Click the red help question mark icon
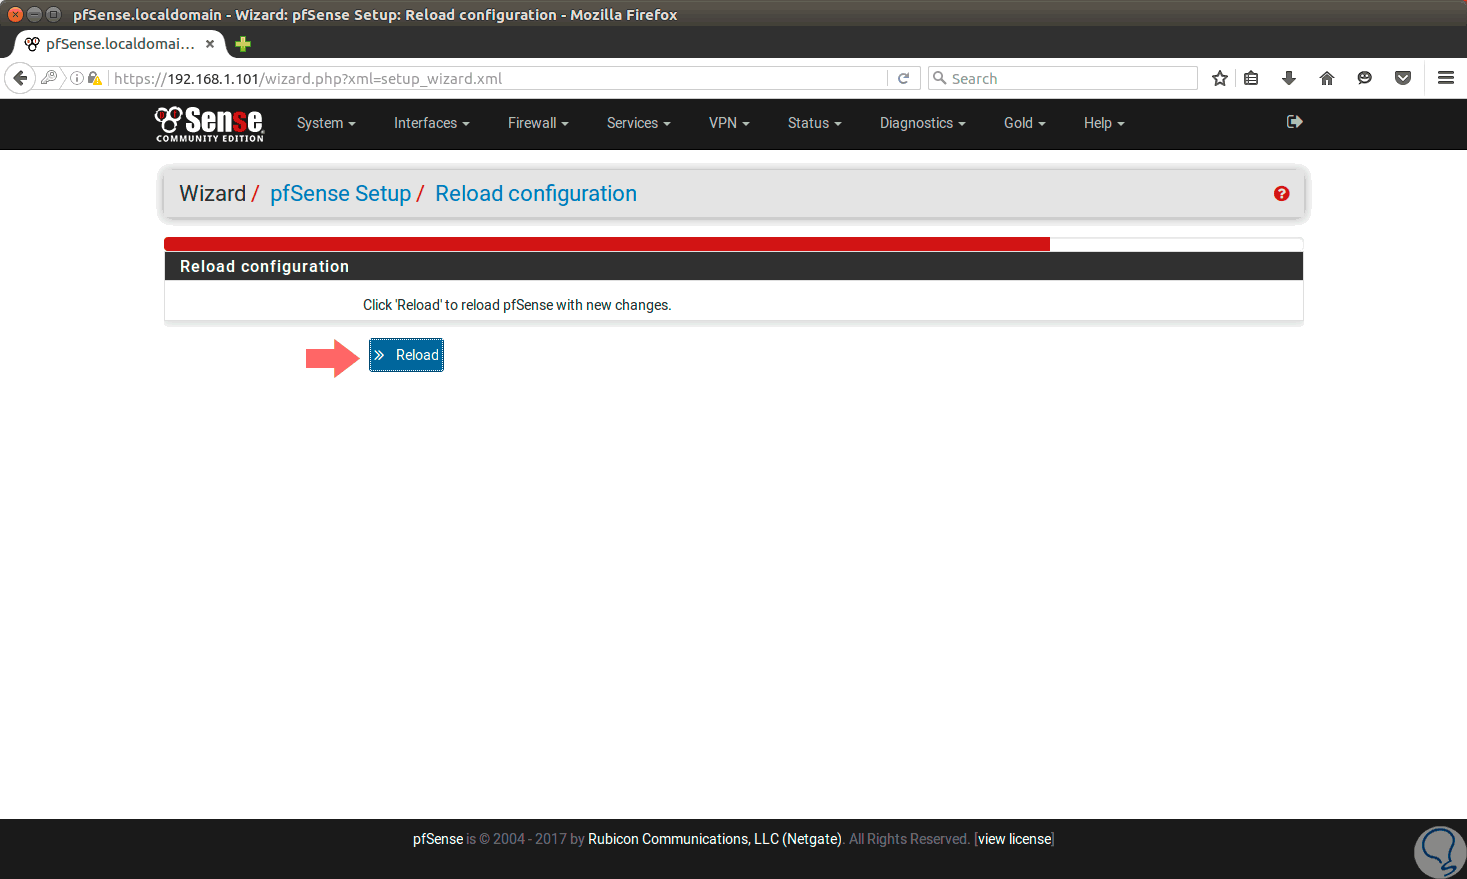This screenshot has width=1467, height=879. [1281, 194]
